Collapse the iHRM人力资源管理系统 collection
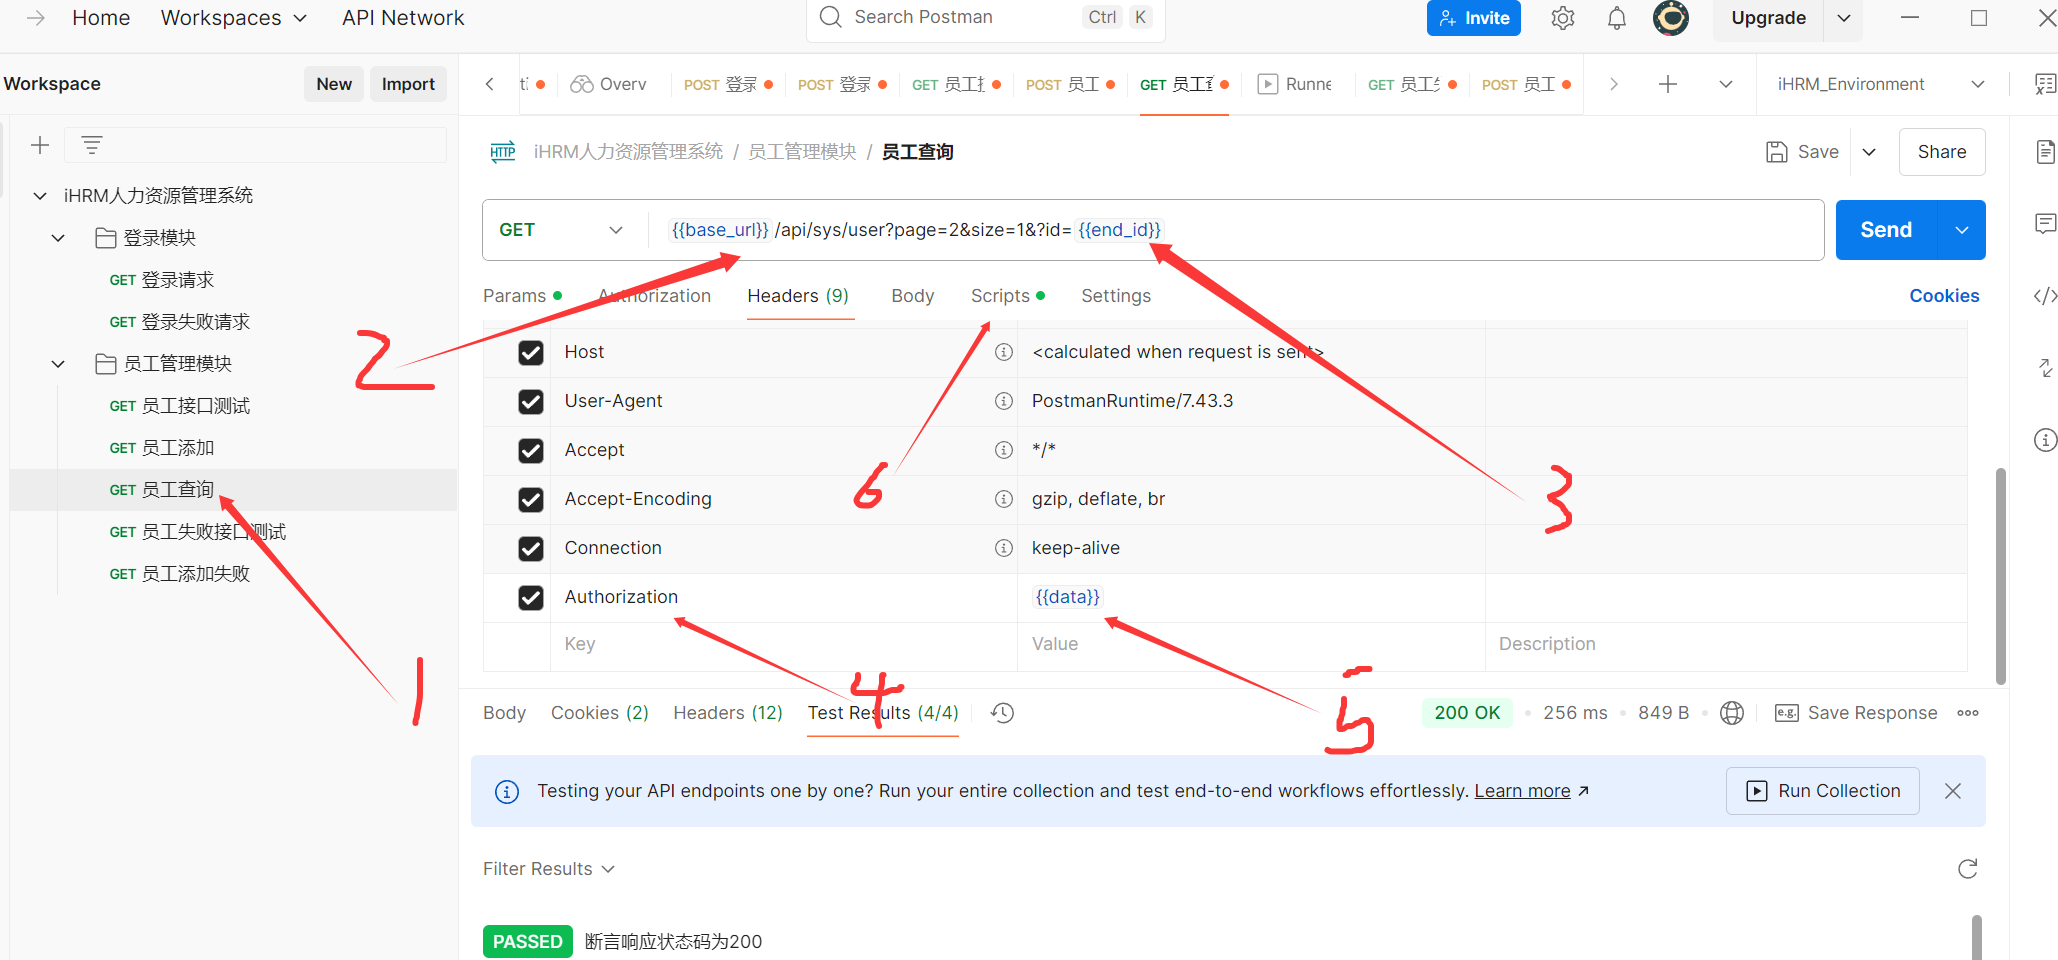This screenshot has height=960, width=2058. [x=40, y=196]
